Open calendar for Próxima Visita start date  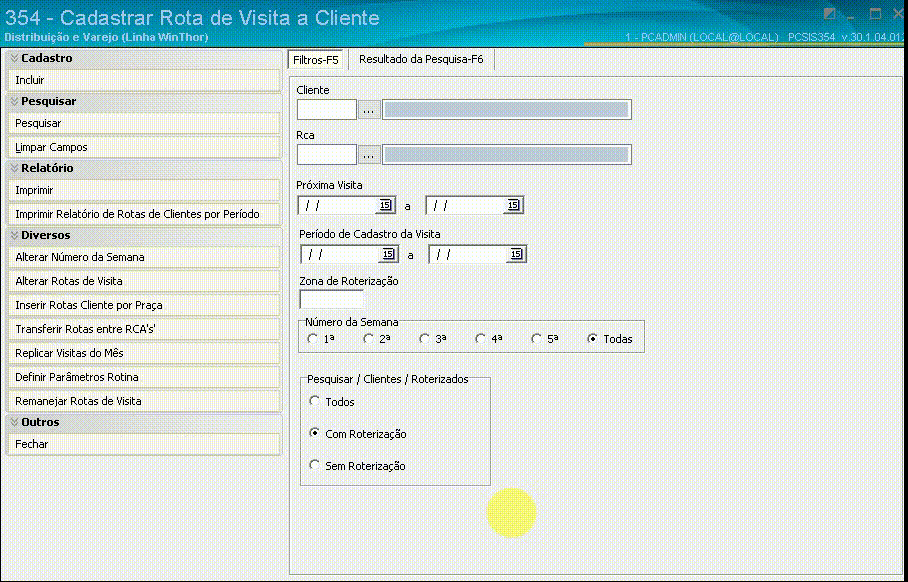pyautogui.click(x=386, y=206)
